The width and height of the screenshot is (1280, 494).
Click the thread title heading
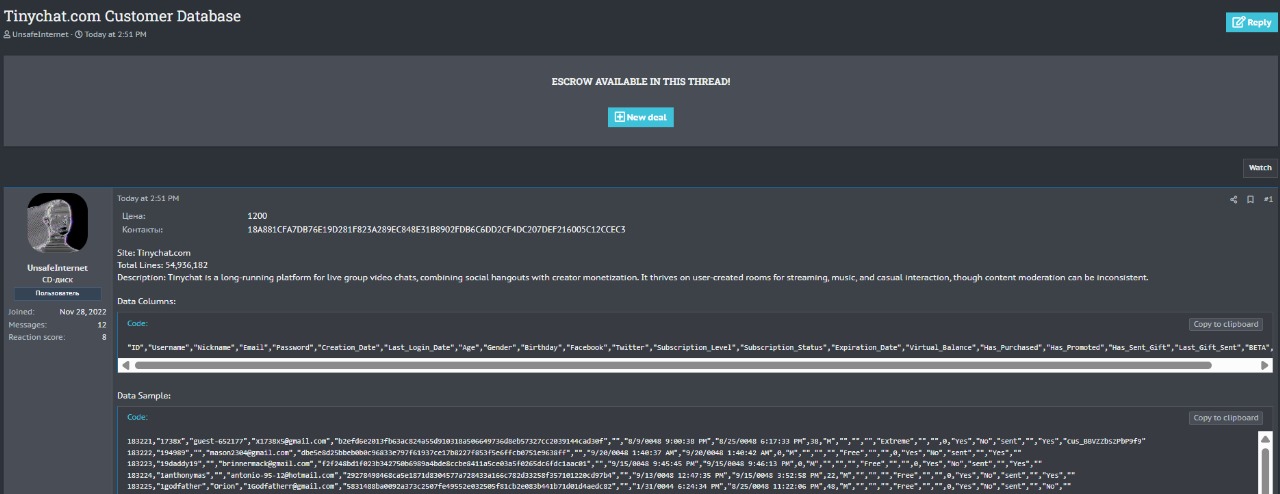pos(122,16)
